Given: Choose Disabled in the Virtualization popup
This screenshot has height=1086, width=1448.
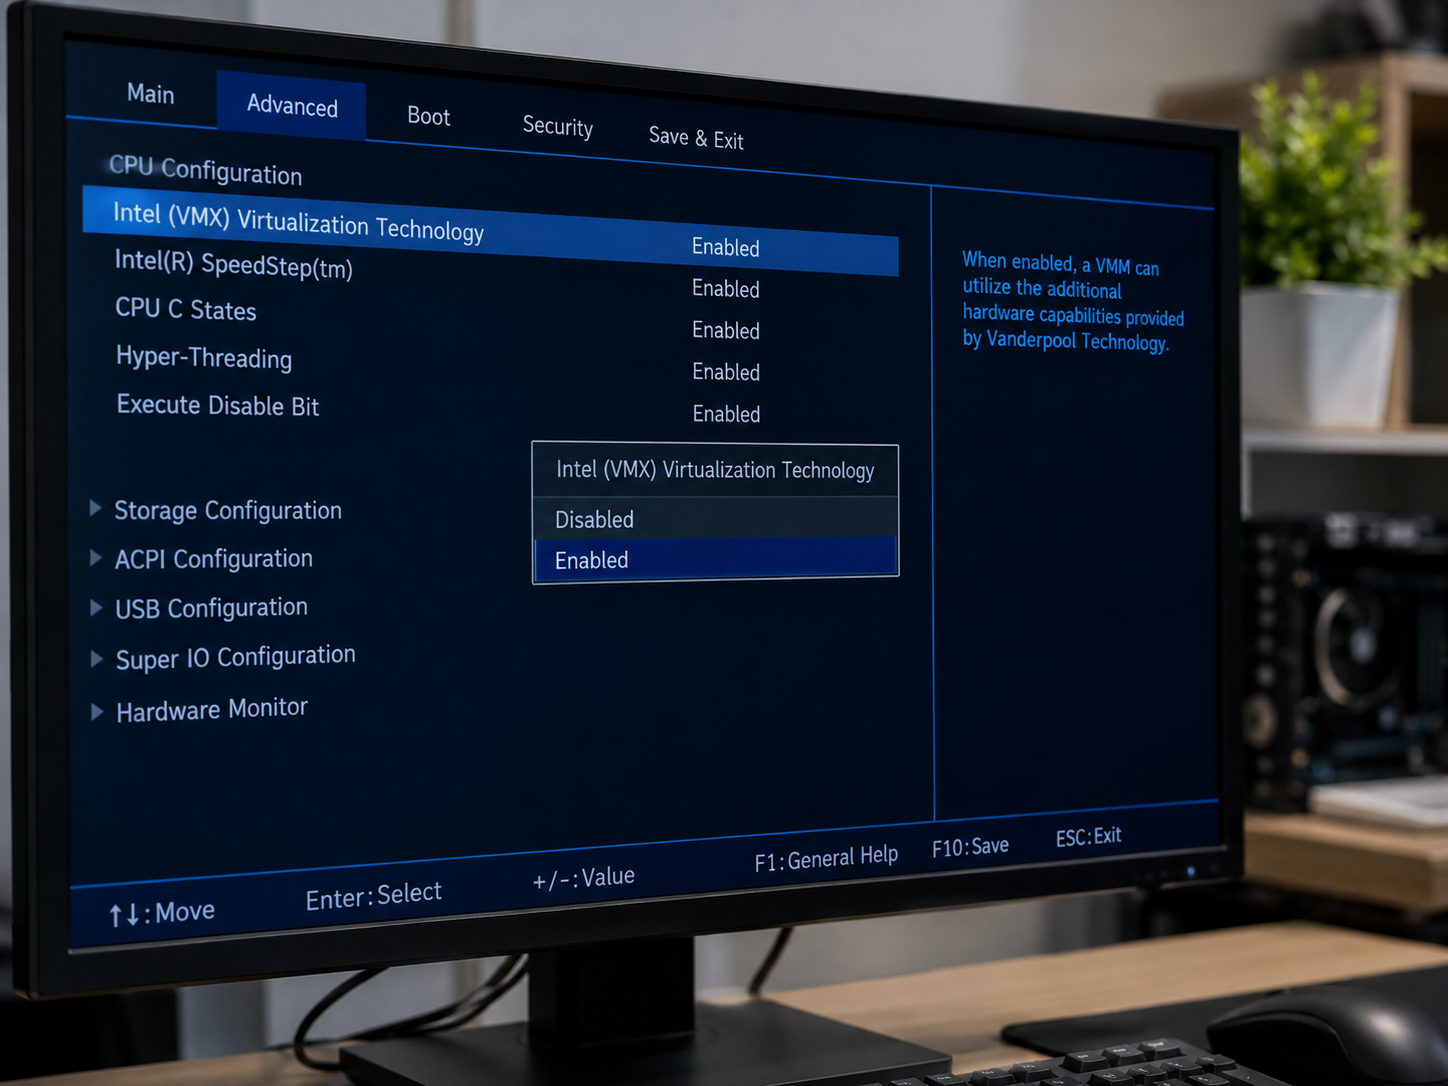Looking at the screenshot, I should [x=715, y=519].
